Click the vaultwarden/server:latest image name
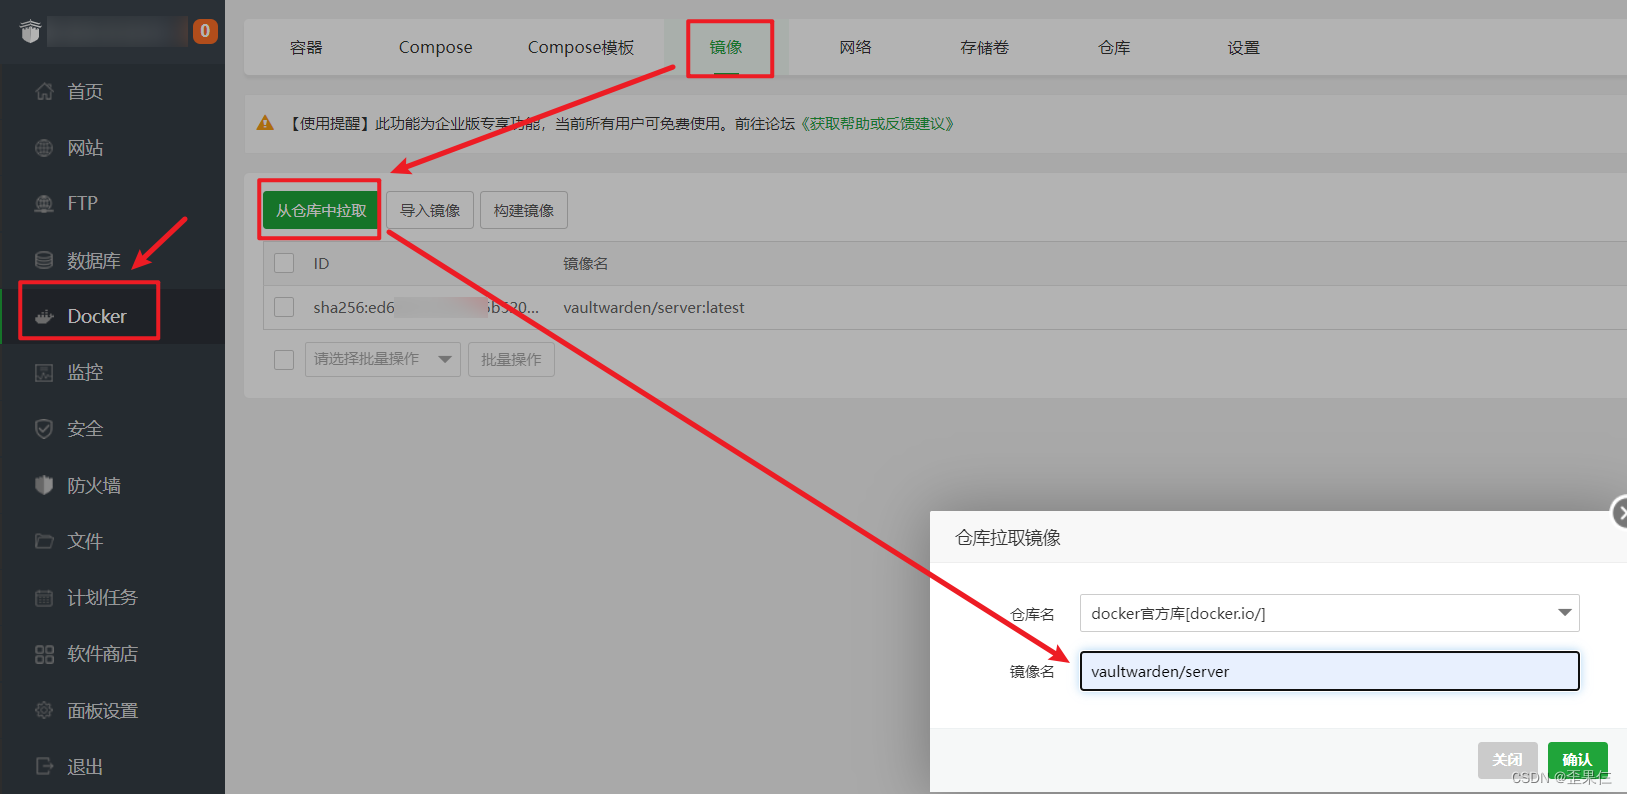Image resolution: width=1627 pixels, height=794 pixels. [654, 307]
